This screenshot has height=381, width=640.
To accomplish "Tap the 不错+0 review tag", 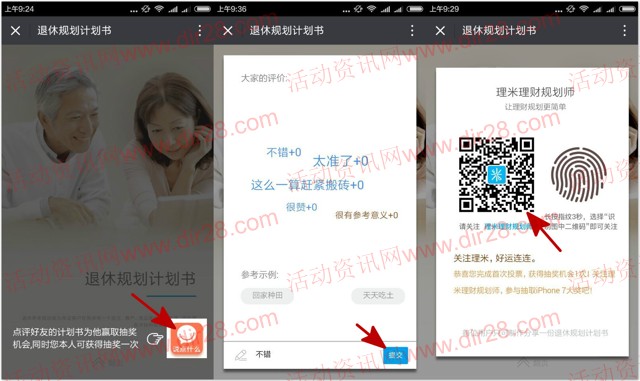I will [x=284, y=152].
